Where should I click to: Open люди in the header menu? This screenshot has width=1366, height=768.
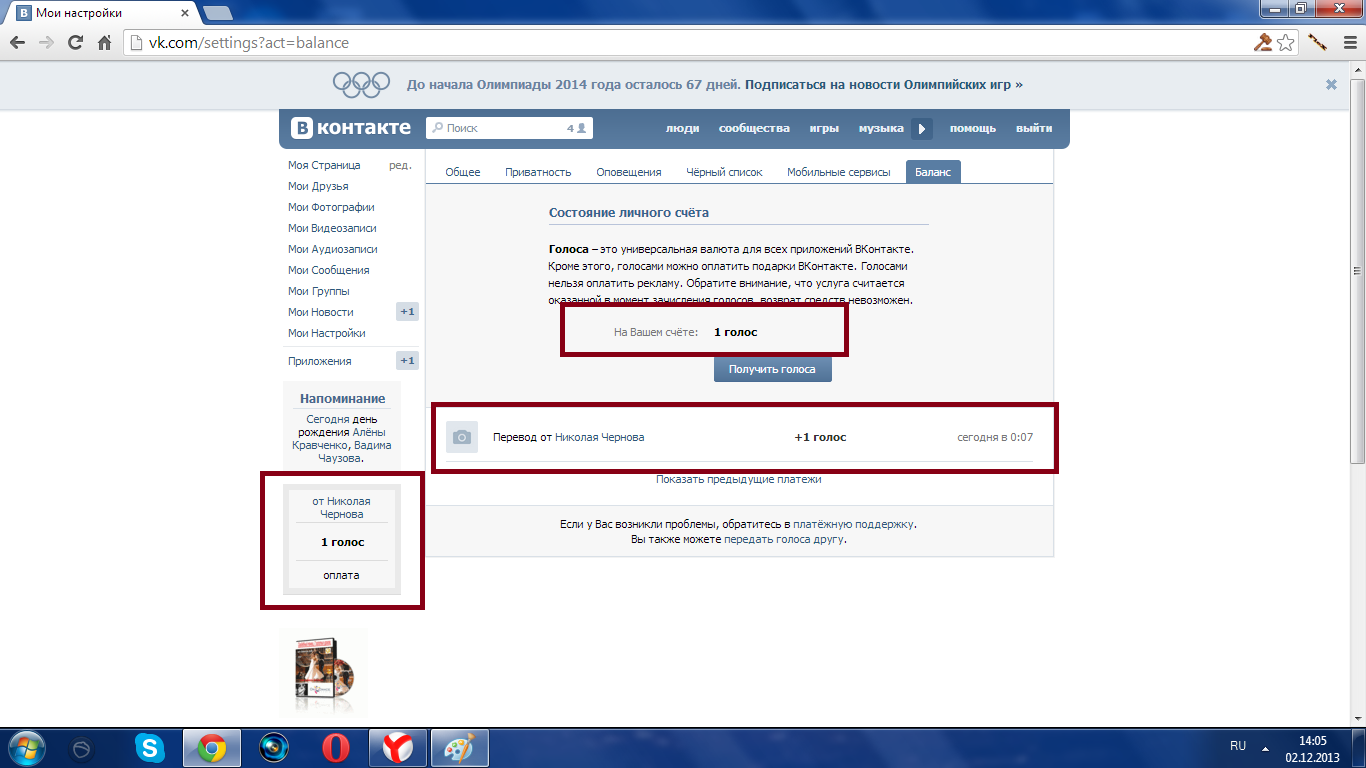(683, 128)
